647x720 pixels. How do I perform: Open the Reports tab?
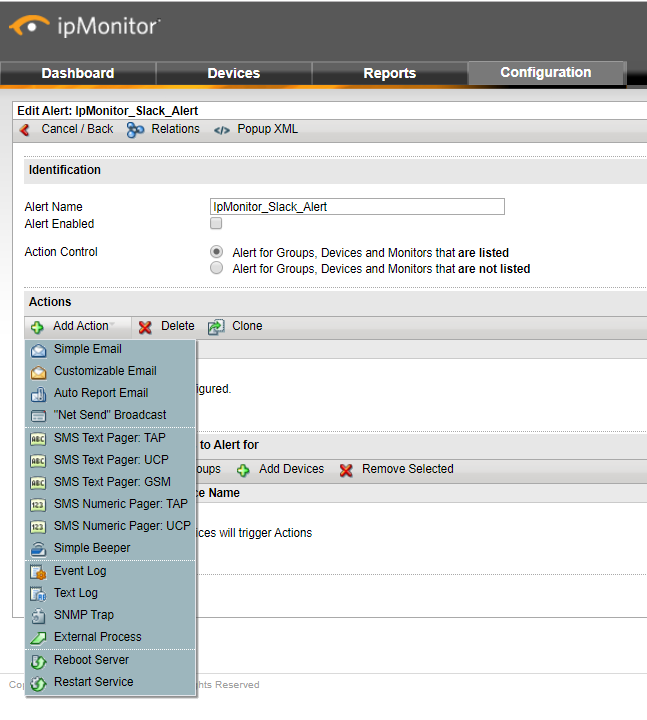tap(389, 73)
